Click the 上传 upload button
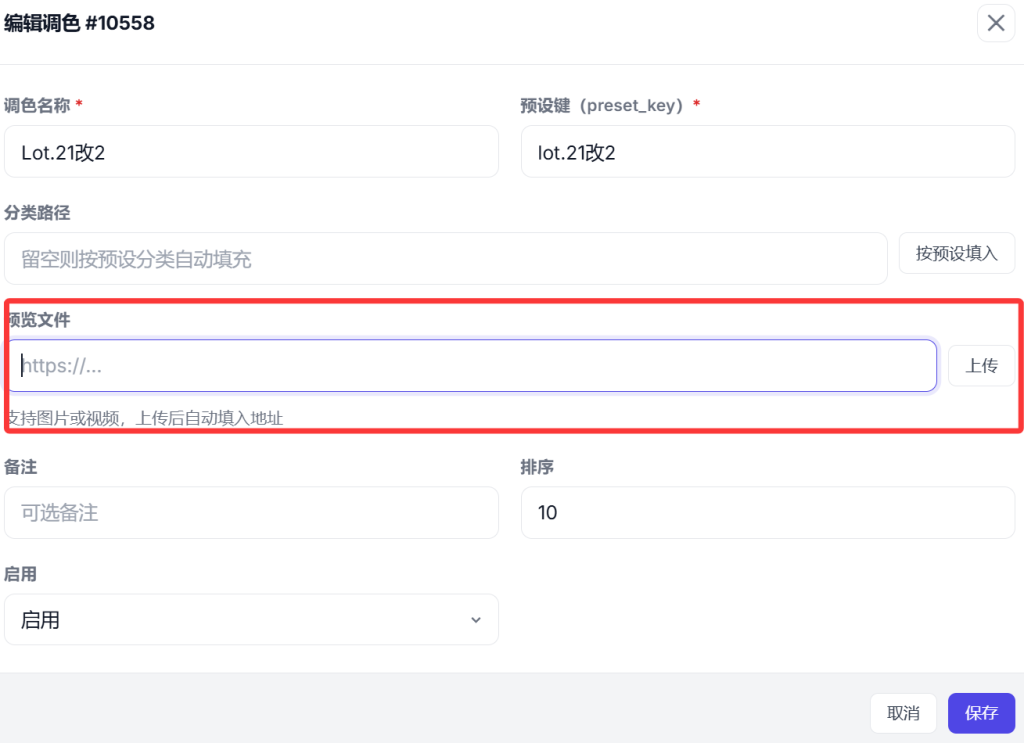1024x743 pixels. click(x=981, y=366)
